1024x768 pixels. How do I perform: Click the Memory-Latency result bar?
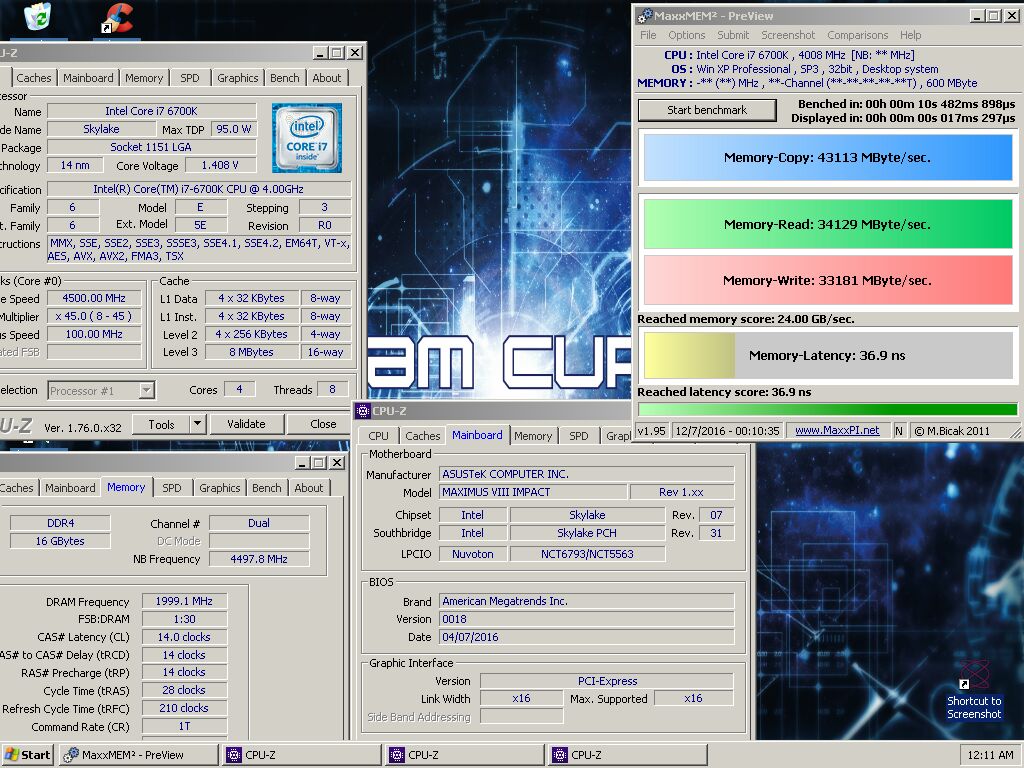tap(827, 355)
